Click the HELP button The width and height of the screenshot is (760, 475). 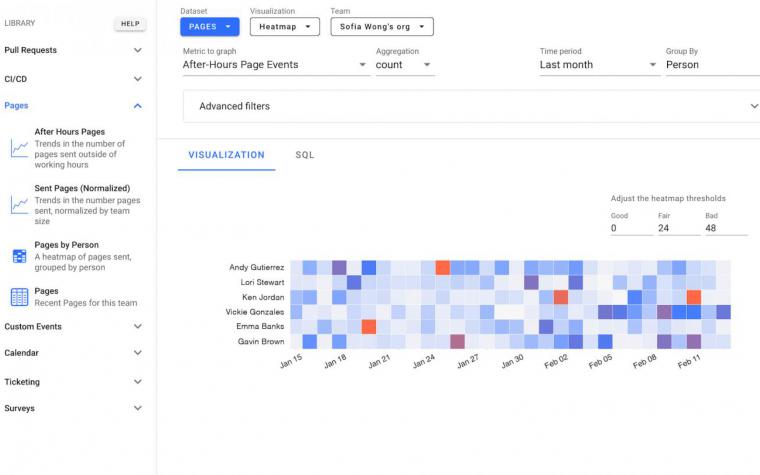[x=130, y=24]
